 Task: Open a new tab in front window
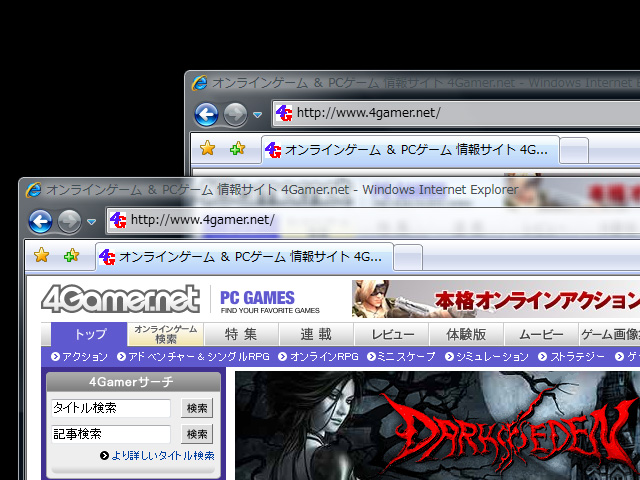click(408, 258)
